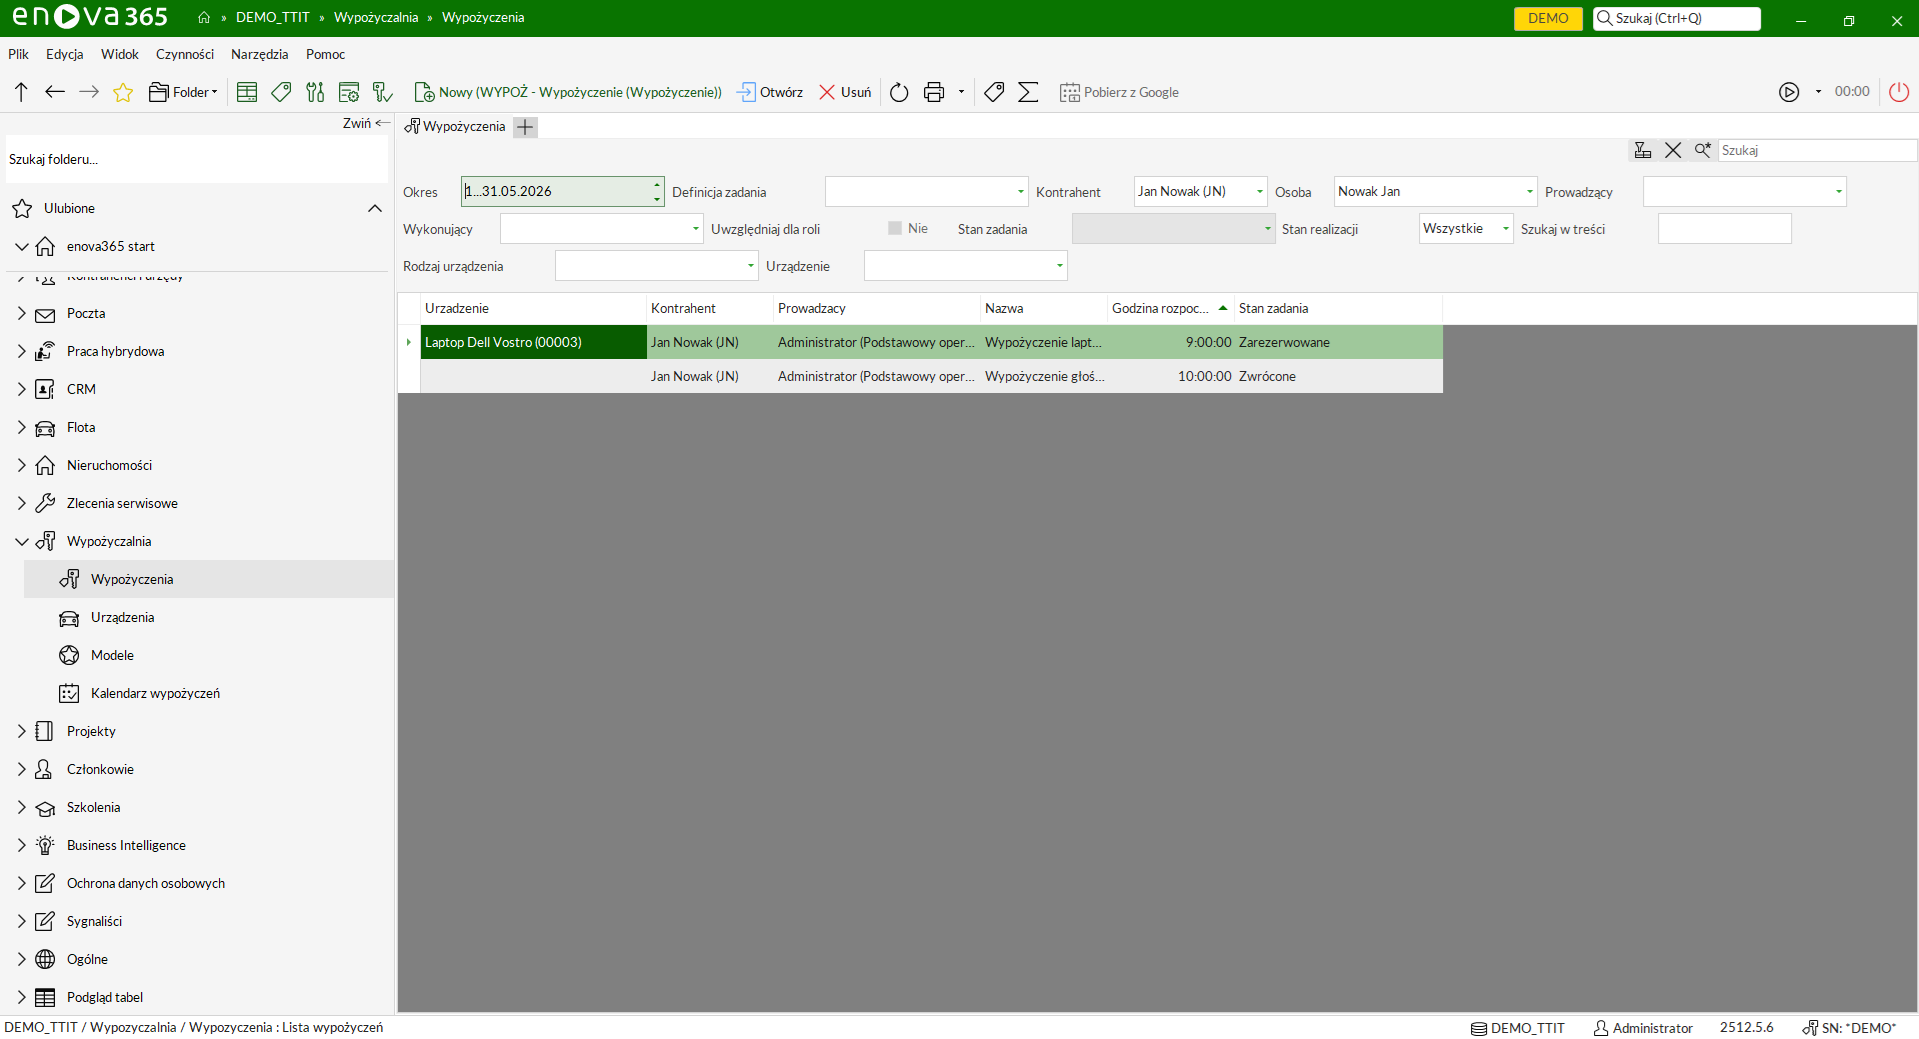Click the Kalendarz wypożyczeń calendar icon
The width and height of the screenshot is (1919, 1039).
tap(69, 694)
